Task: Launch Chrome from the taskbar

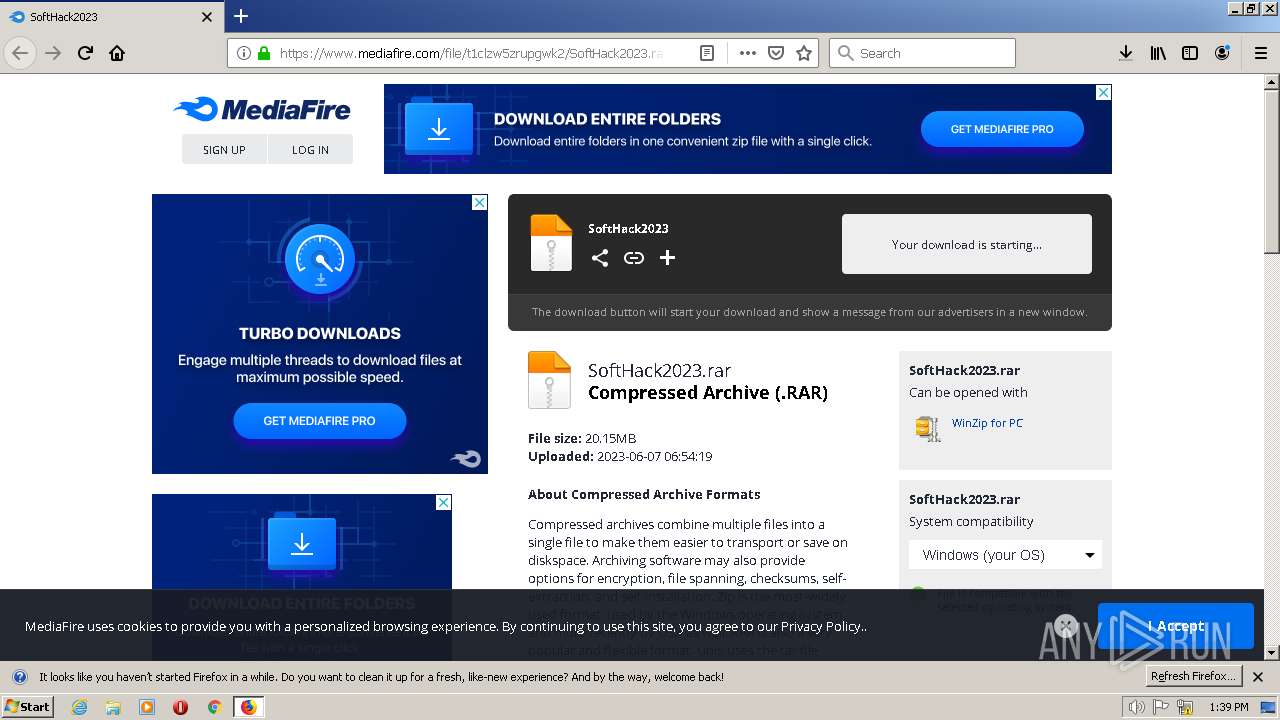Action: point(214,707)
